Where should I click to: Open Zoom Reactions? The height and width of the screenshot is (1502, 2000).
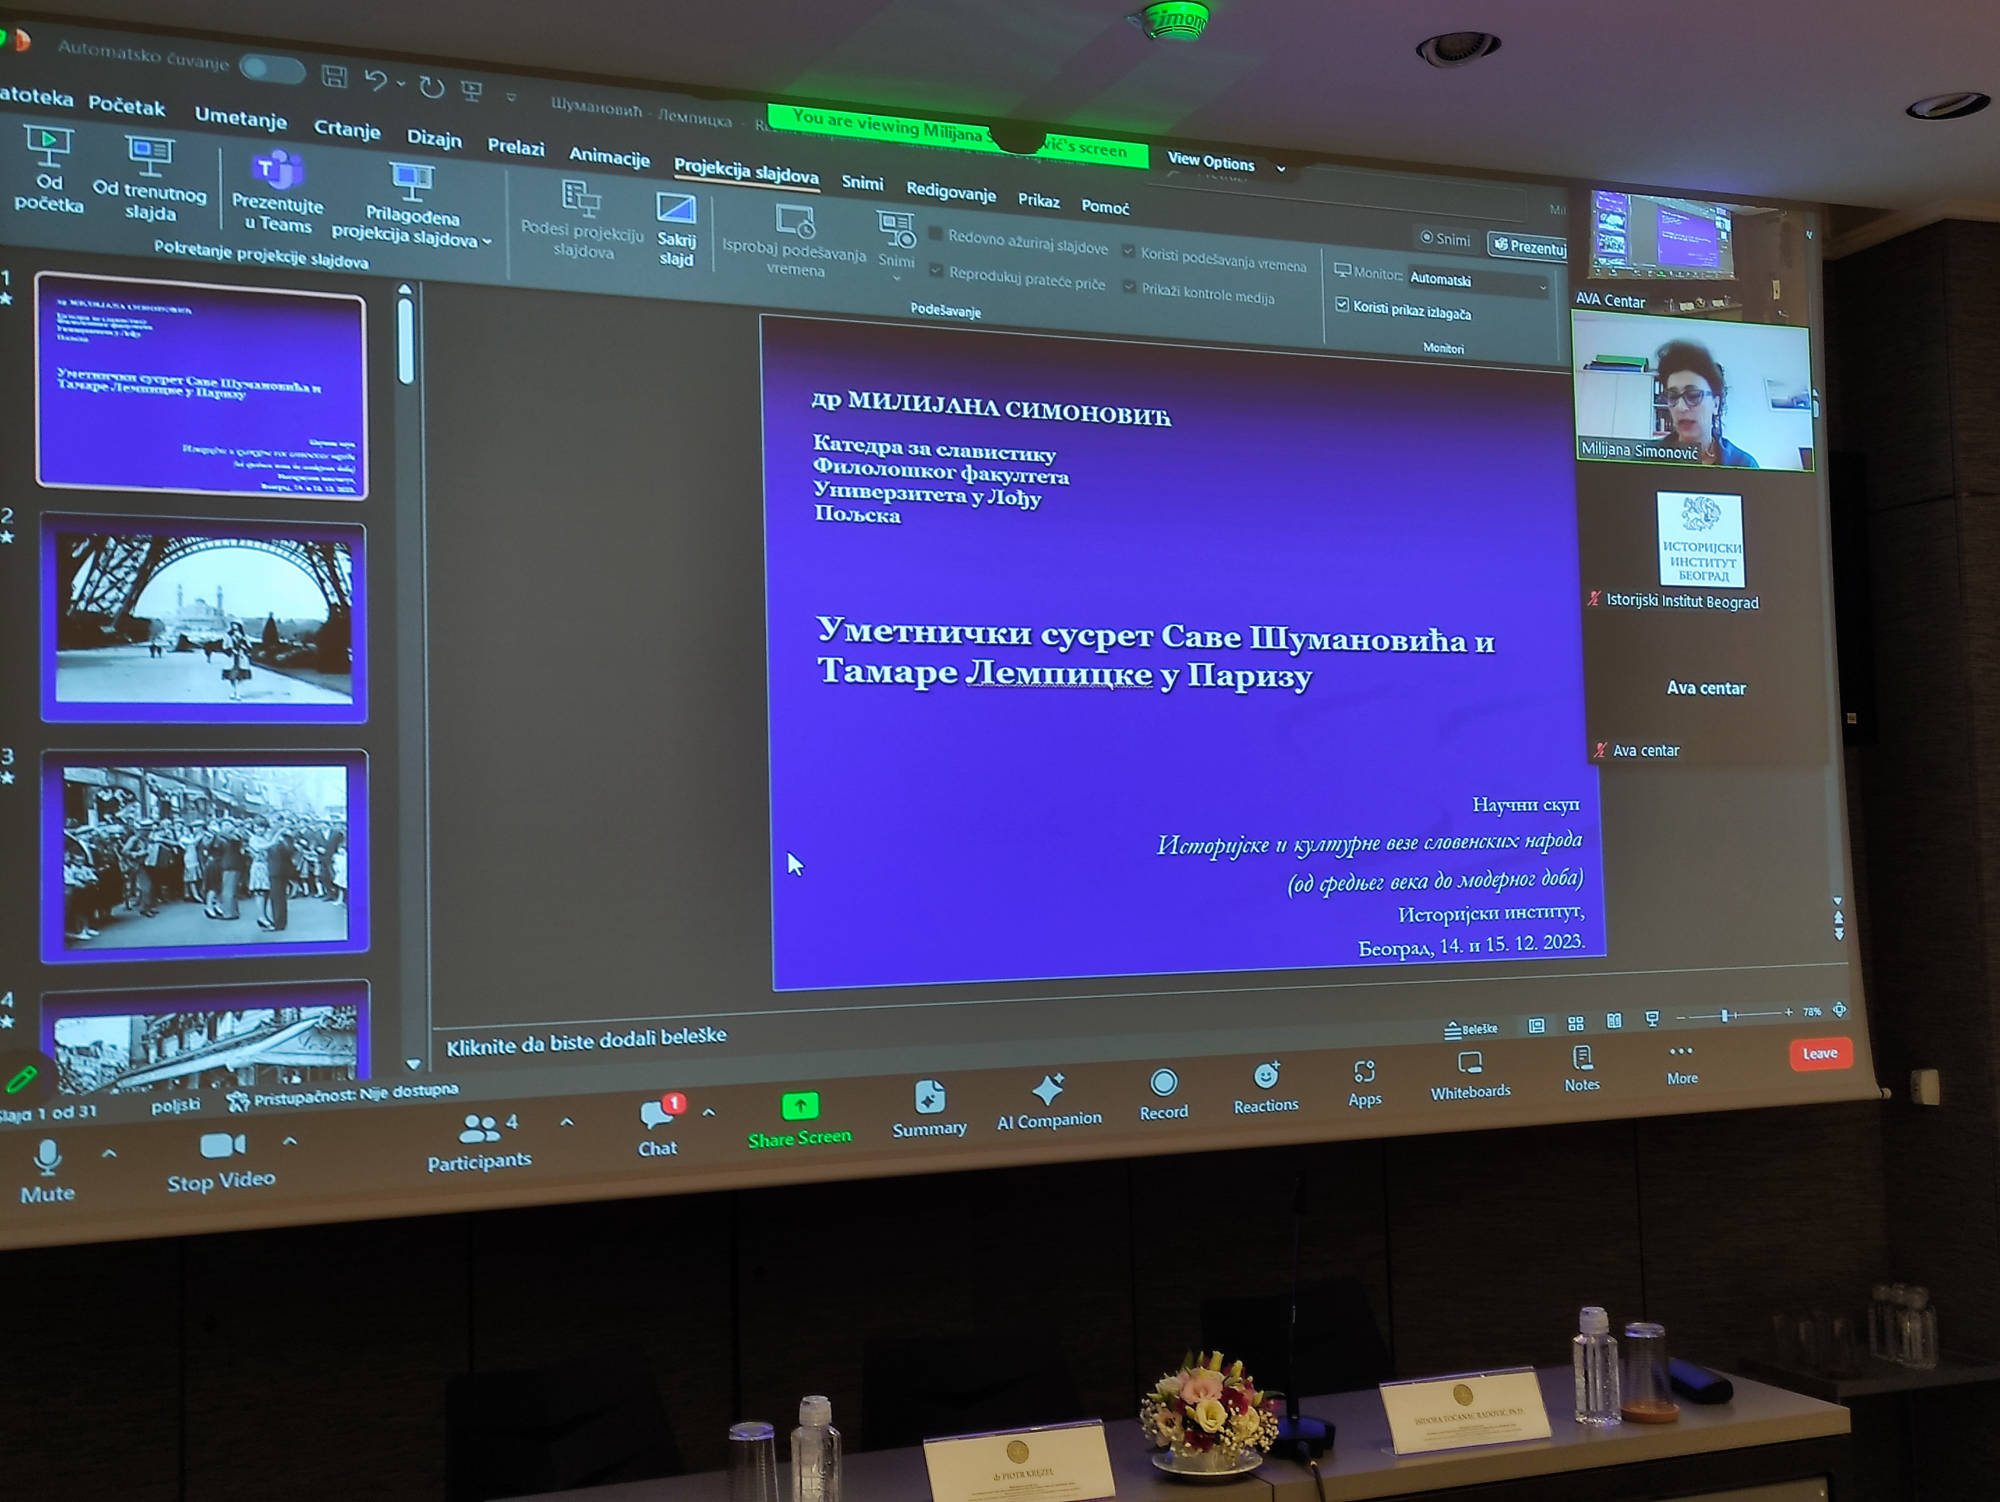click(x=1266, y=1088)
